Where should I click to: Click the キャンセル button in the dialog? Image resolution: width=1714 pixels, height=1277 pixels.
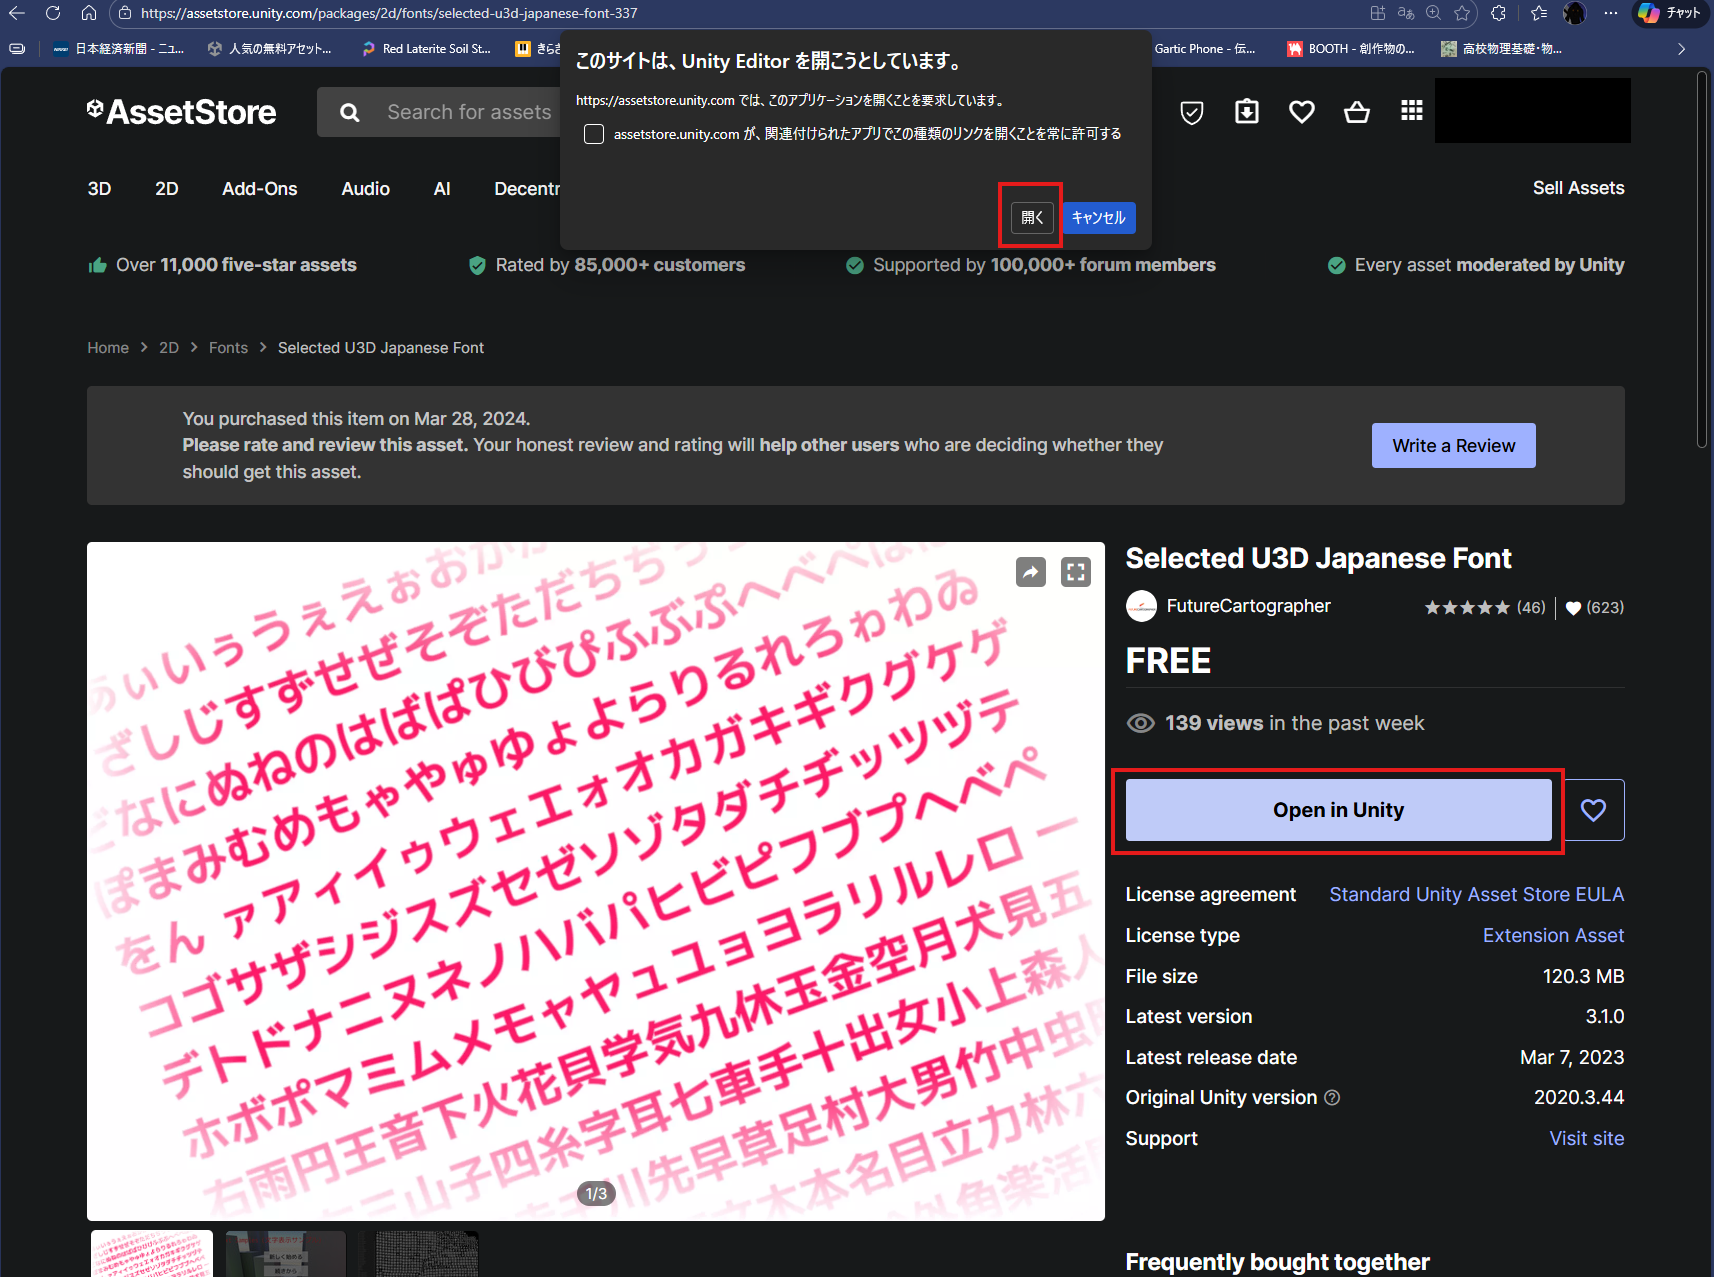(x=1098, y=217)
